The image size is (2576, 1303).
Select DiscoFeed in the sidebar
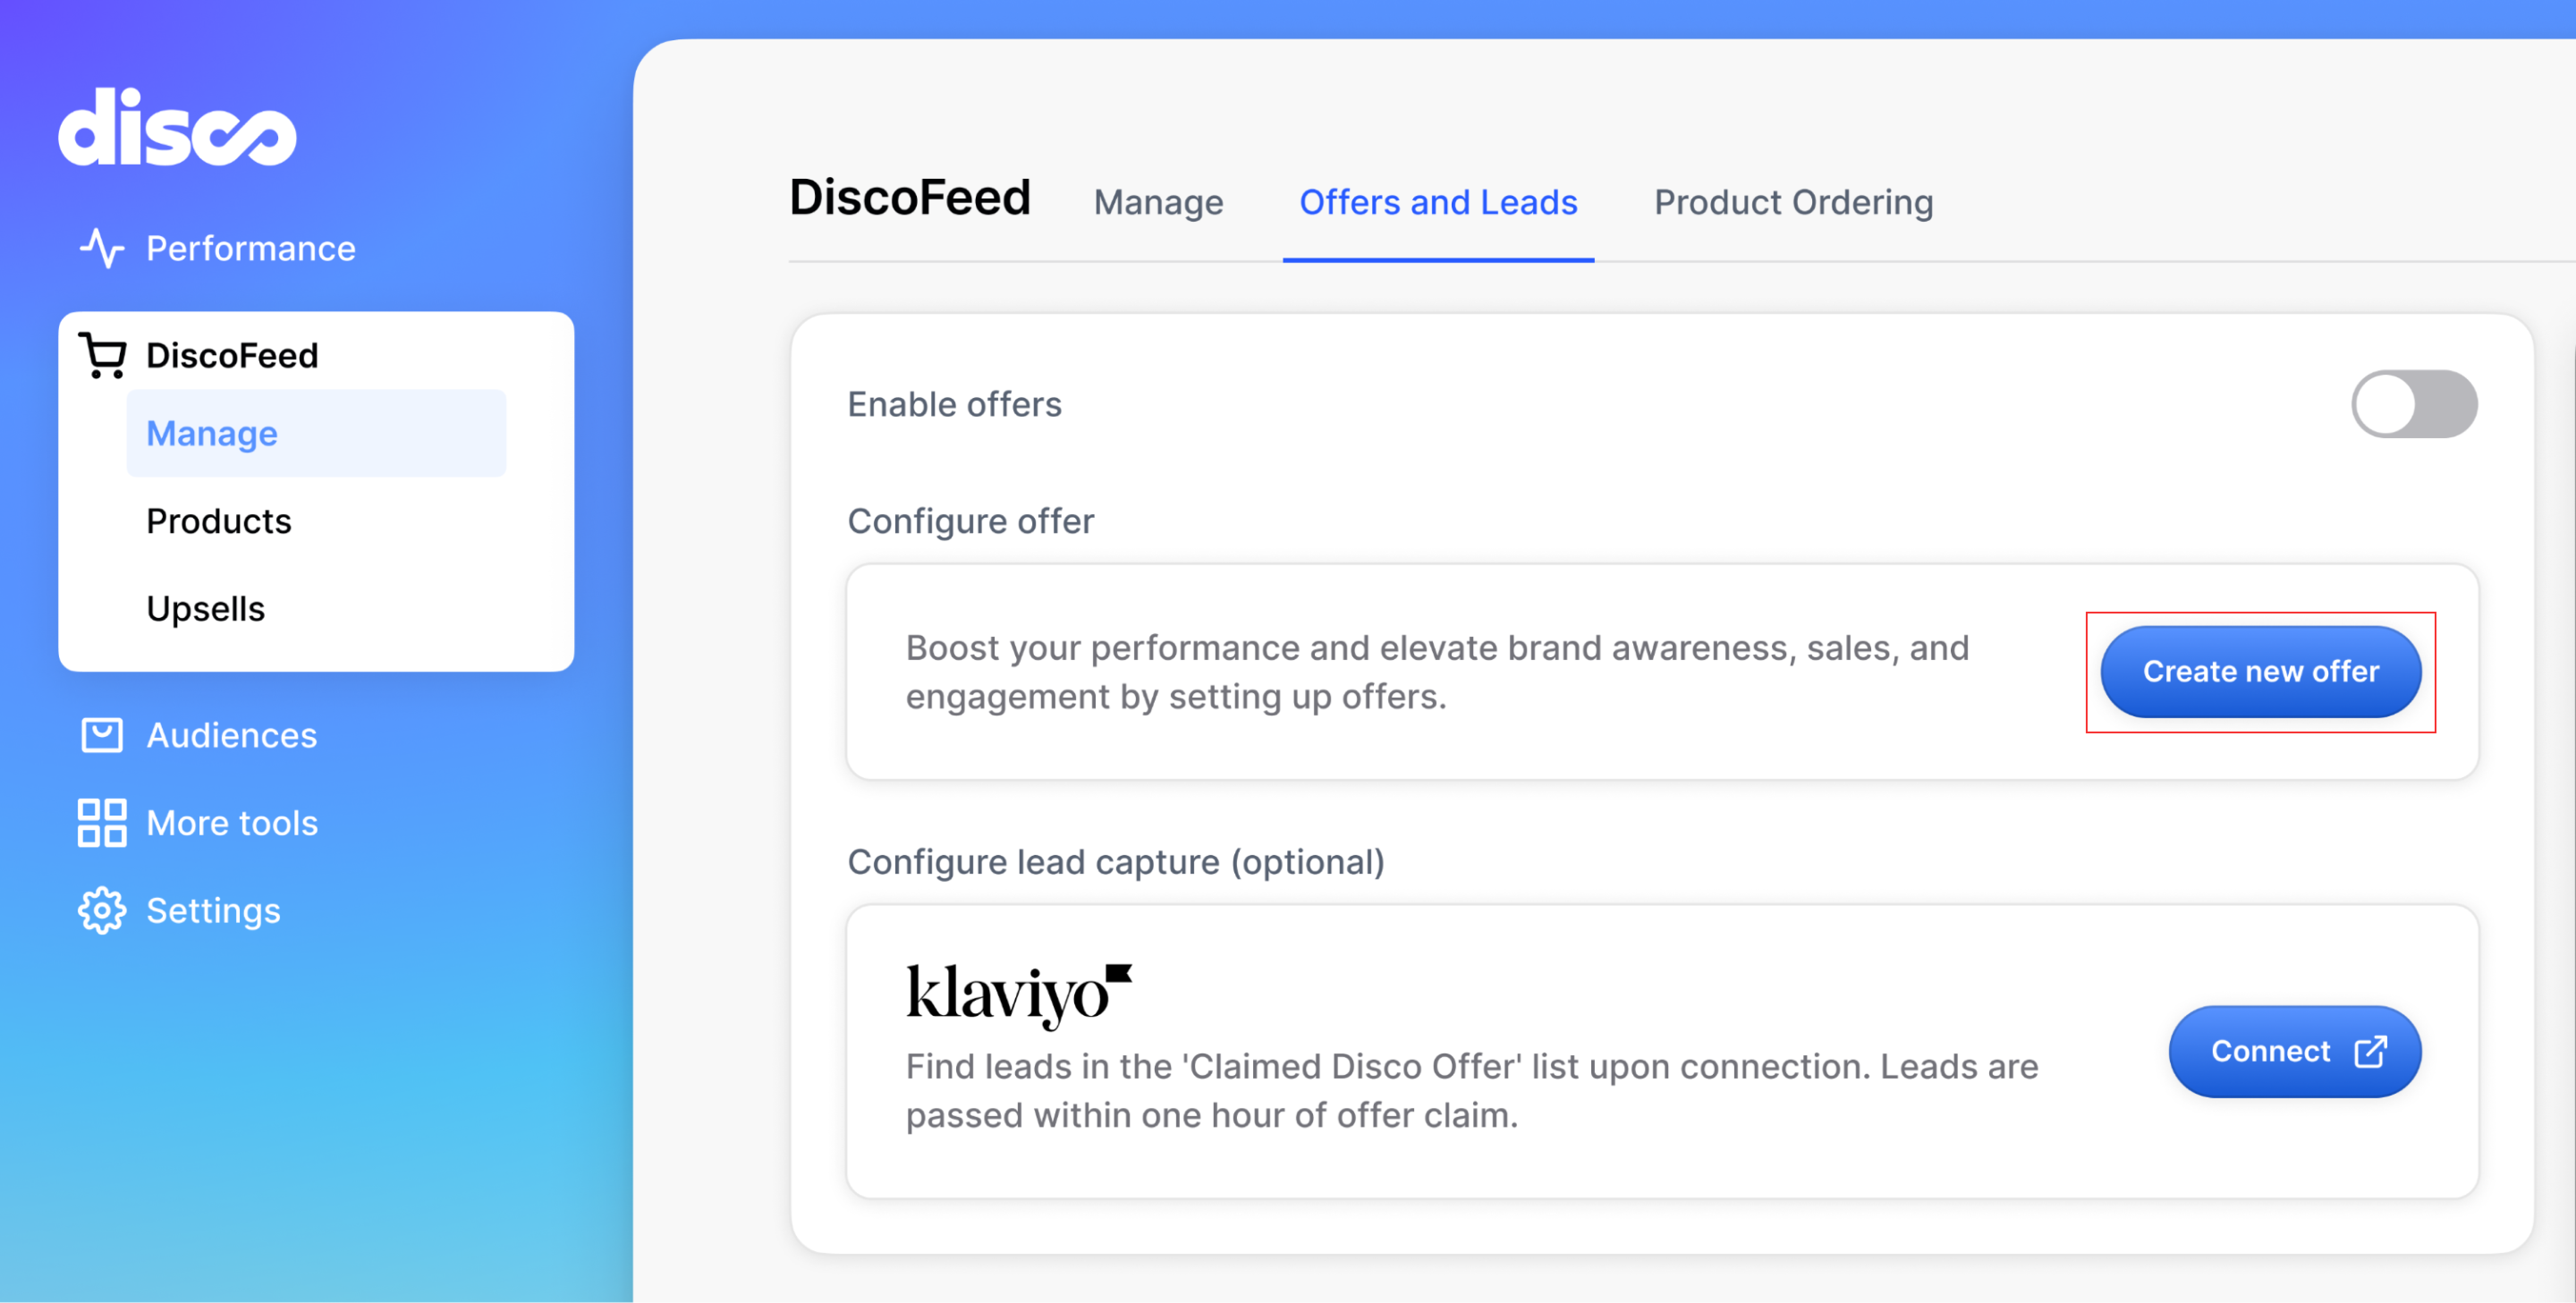232,355
